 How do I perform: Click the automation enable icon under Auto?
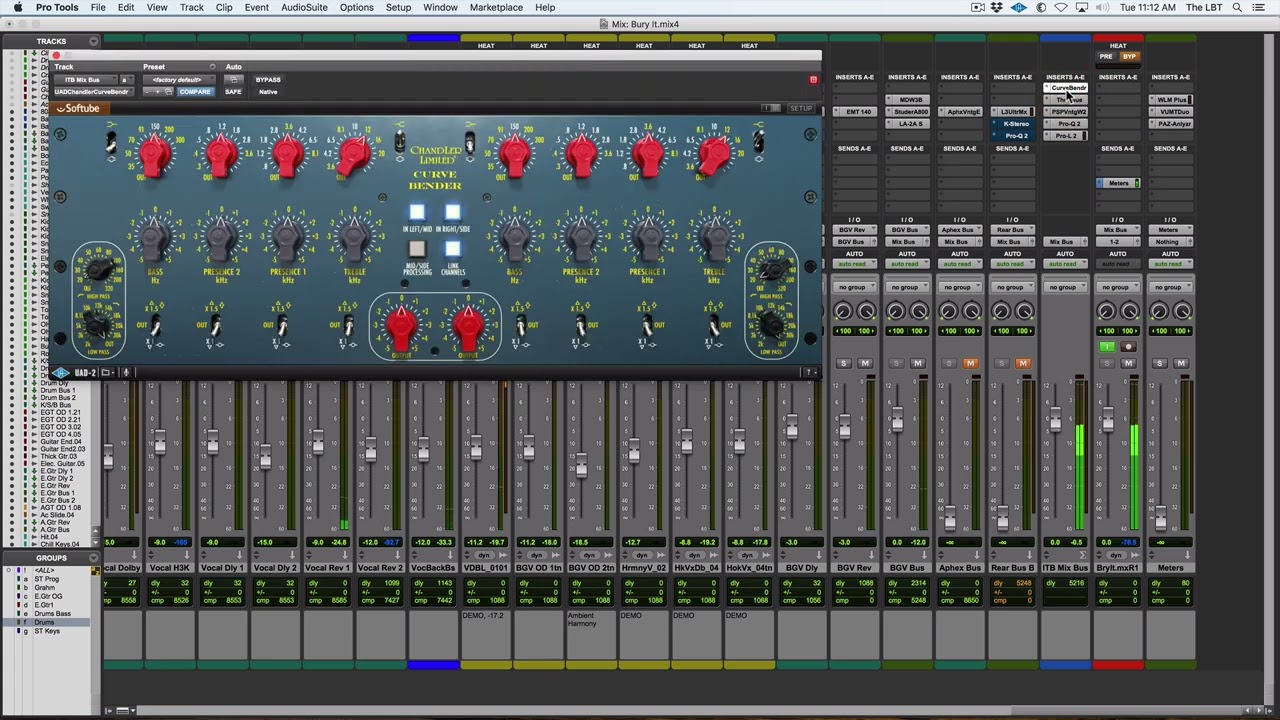pyautogui.click(x=233, y=79)
